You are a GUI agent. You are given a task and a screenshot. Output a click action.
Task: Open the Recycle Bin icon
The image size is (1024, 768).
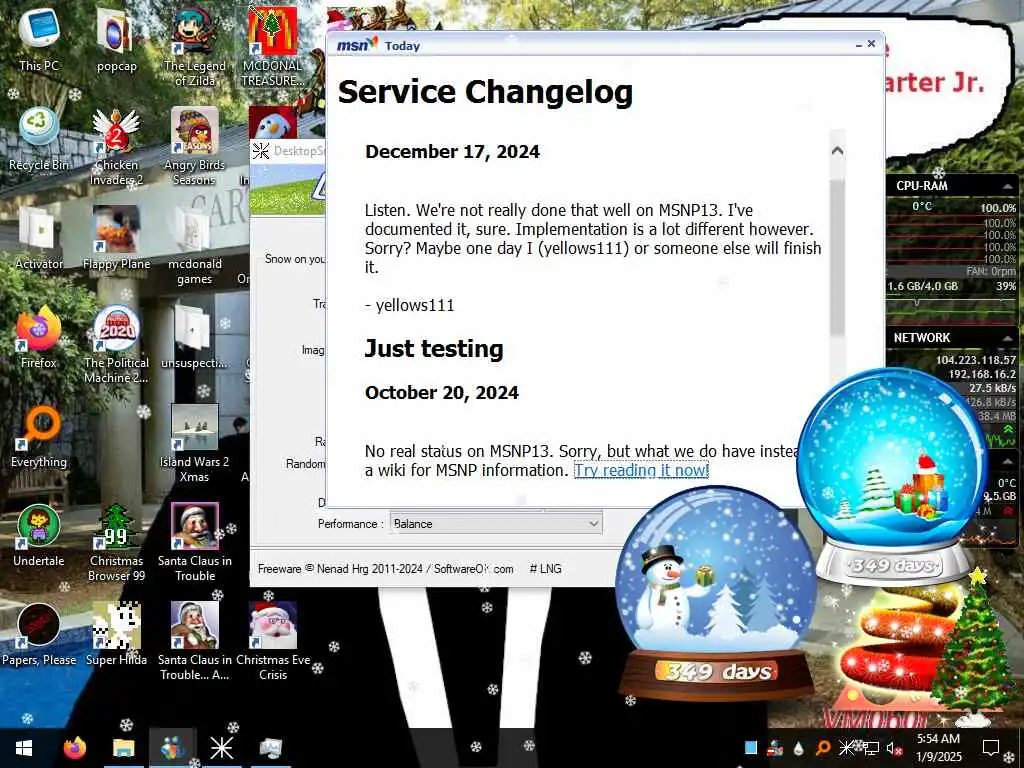tap(39, 138)
